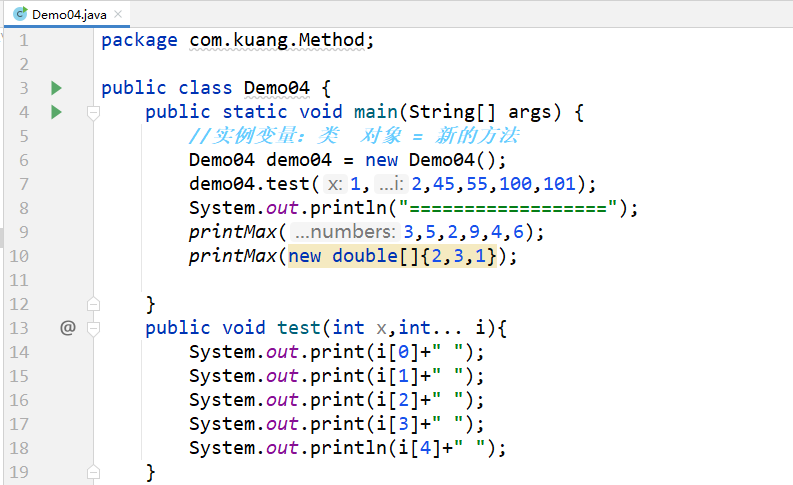Collapse the main method fold marker on line 4
This screenshot has width=793, height=485.
click(x=93, y=112)
